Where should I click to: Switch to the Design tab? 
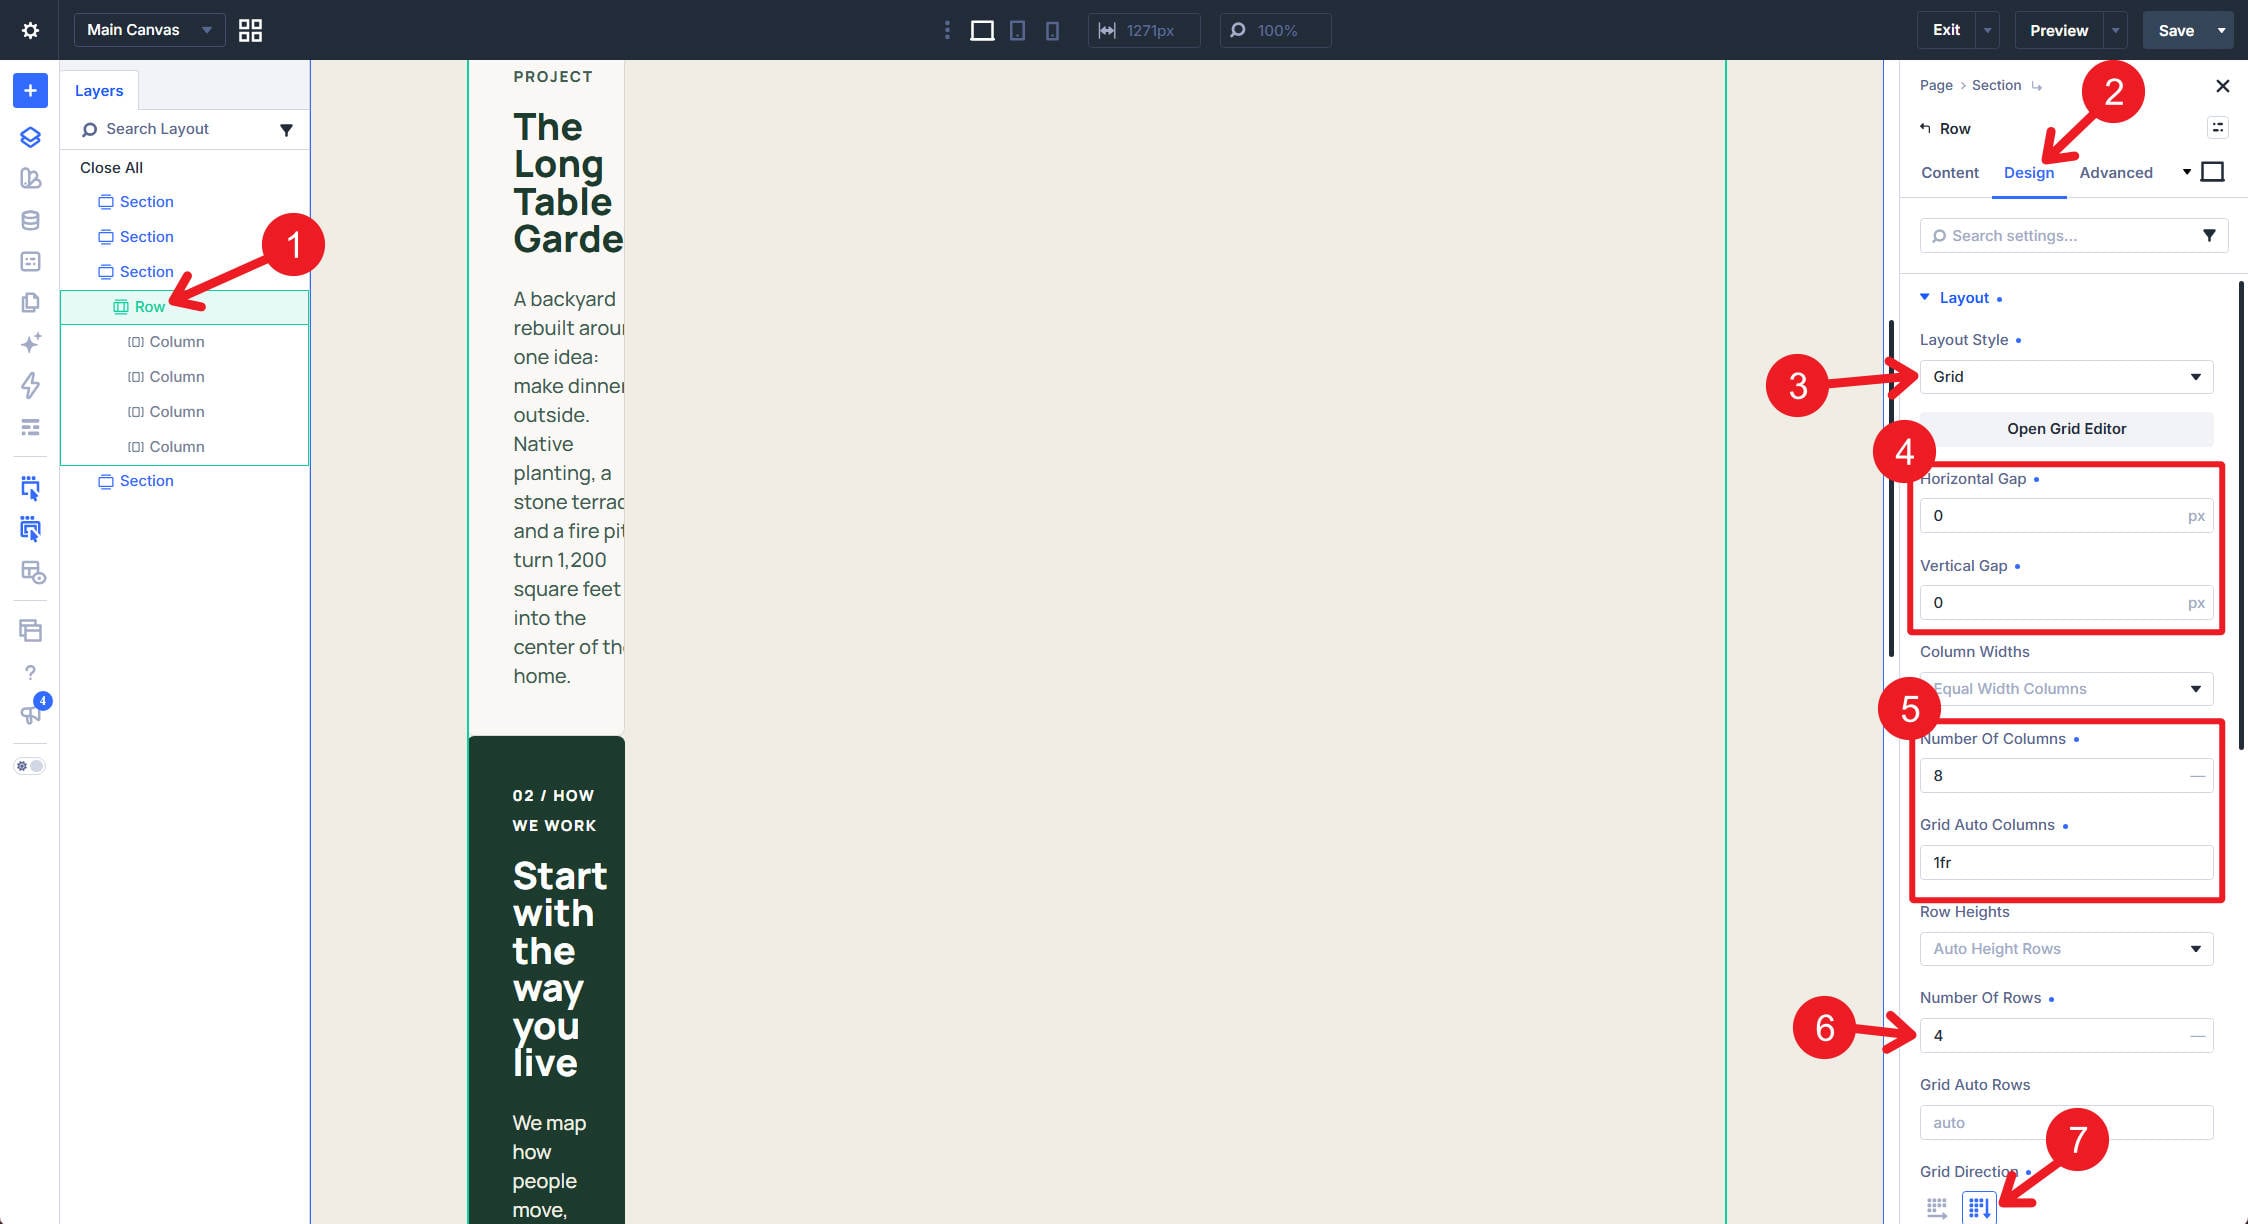pyautogui.click(x=2028, y=172)
